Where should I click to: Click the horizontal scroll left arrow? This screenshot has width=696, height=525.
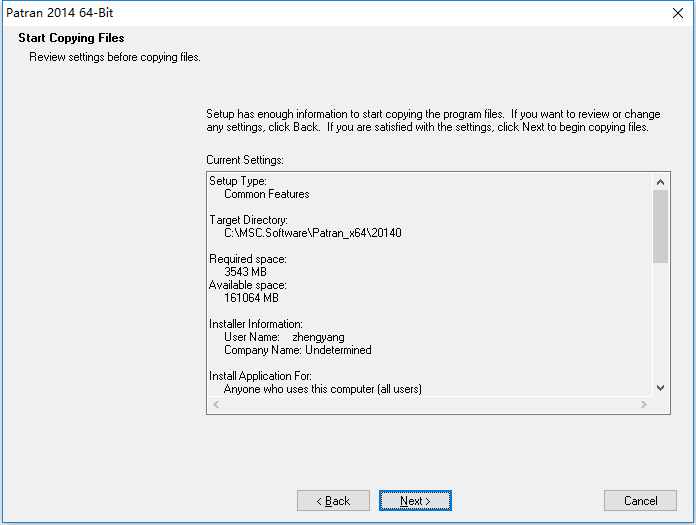click(216, 404)
